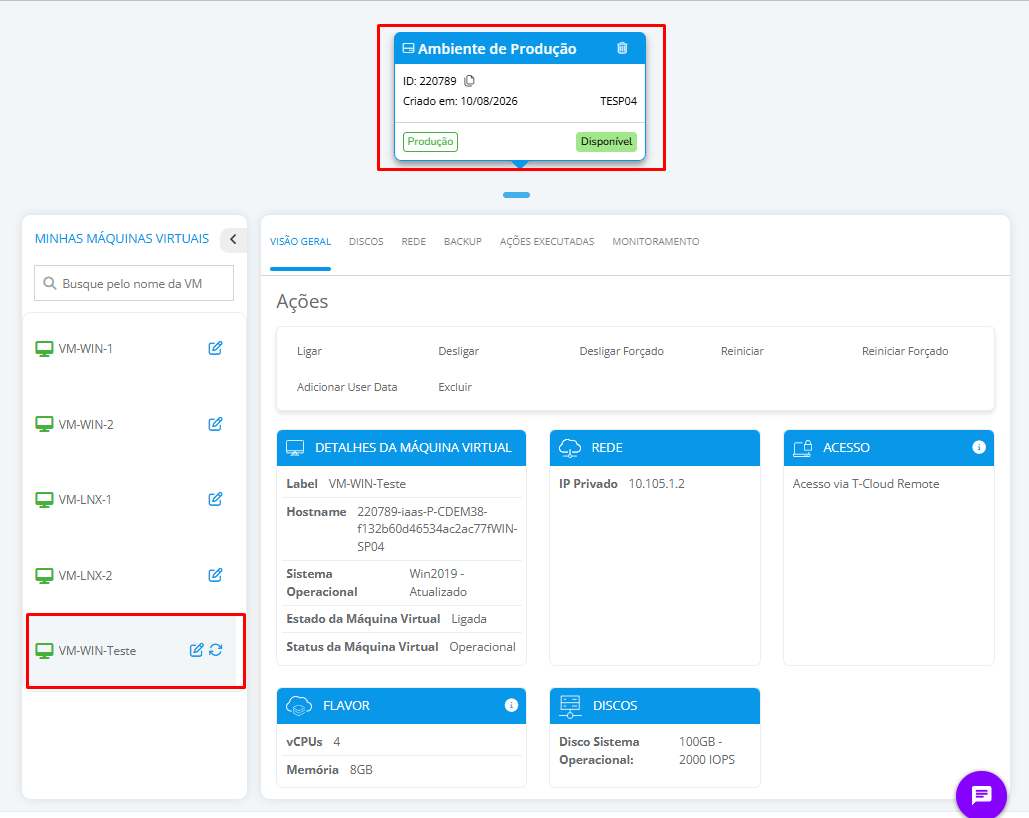Open VM-WIN-2 in the list
Viewport: 1029px width, 818px height.
coord(86,425)
